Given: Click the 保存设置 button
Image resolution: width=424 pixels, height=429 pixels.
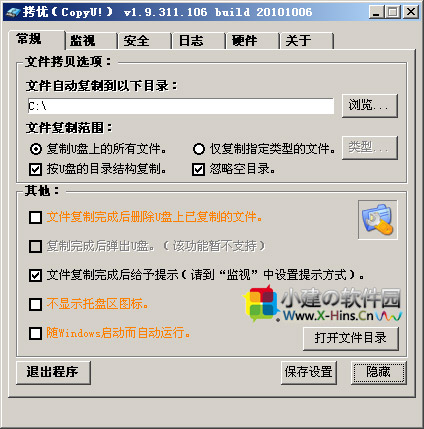Looking at the screenshot, I should coord(309,372).
